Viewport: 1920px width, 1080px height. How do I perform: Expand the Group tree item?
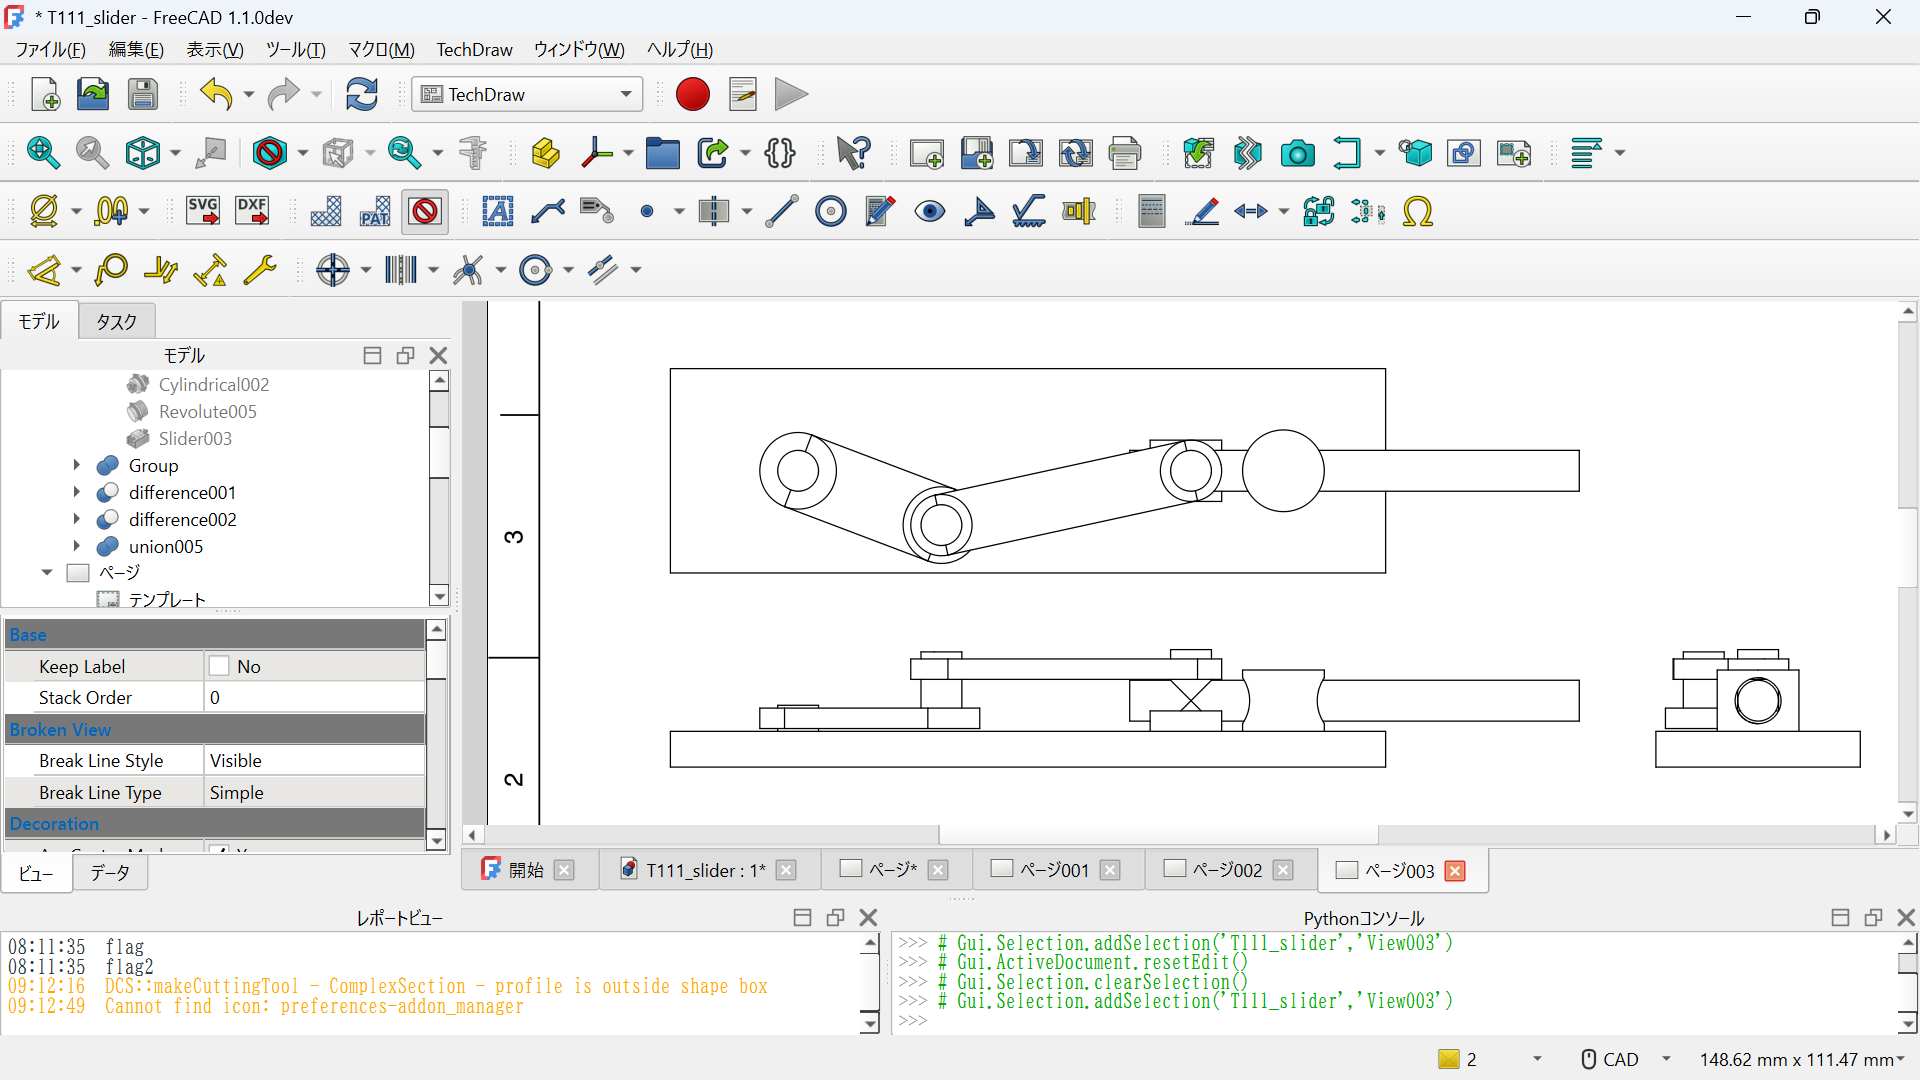(76, 465)
